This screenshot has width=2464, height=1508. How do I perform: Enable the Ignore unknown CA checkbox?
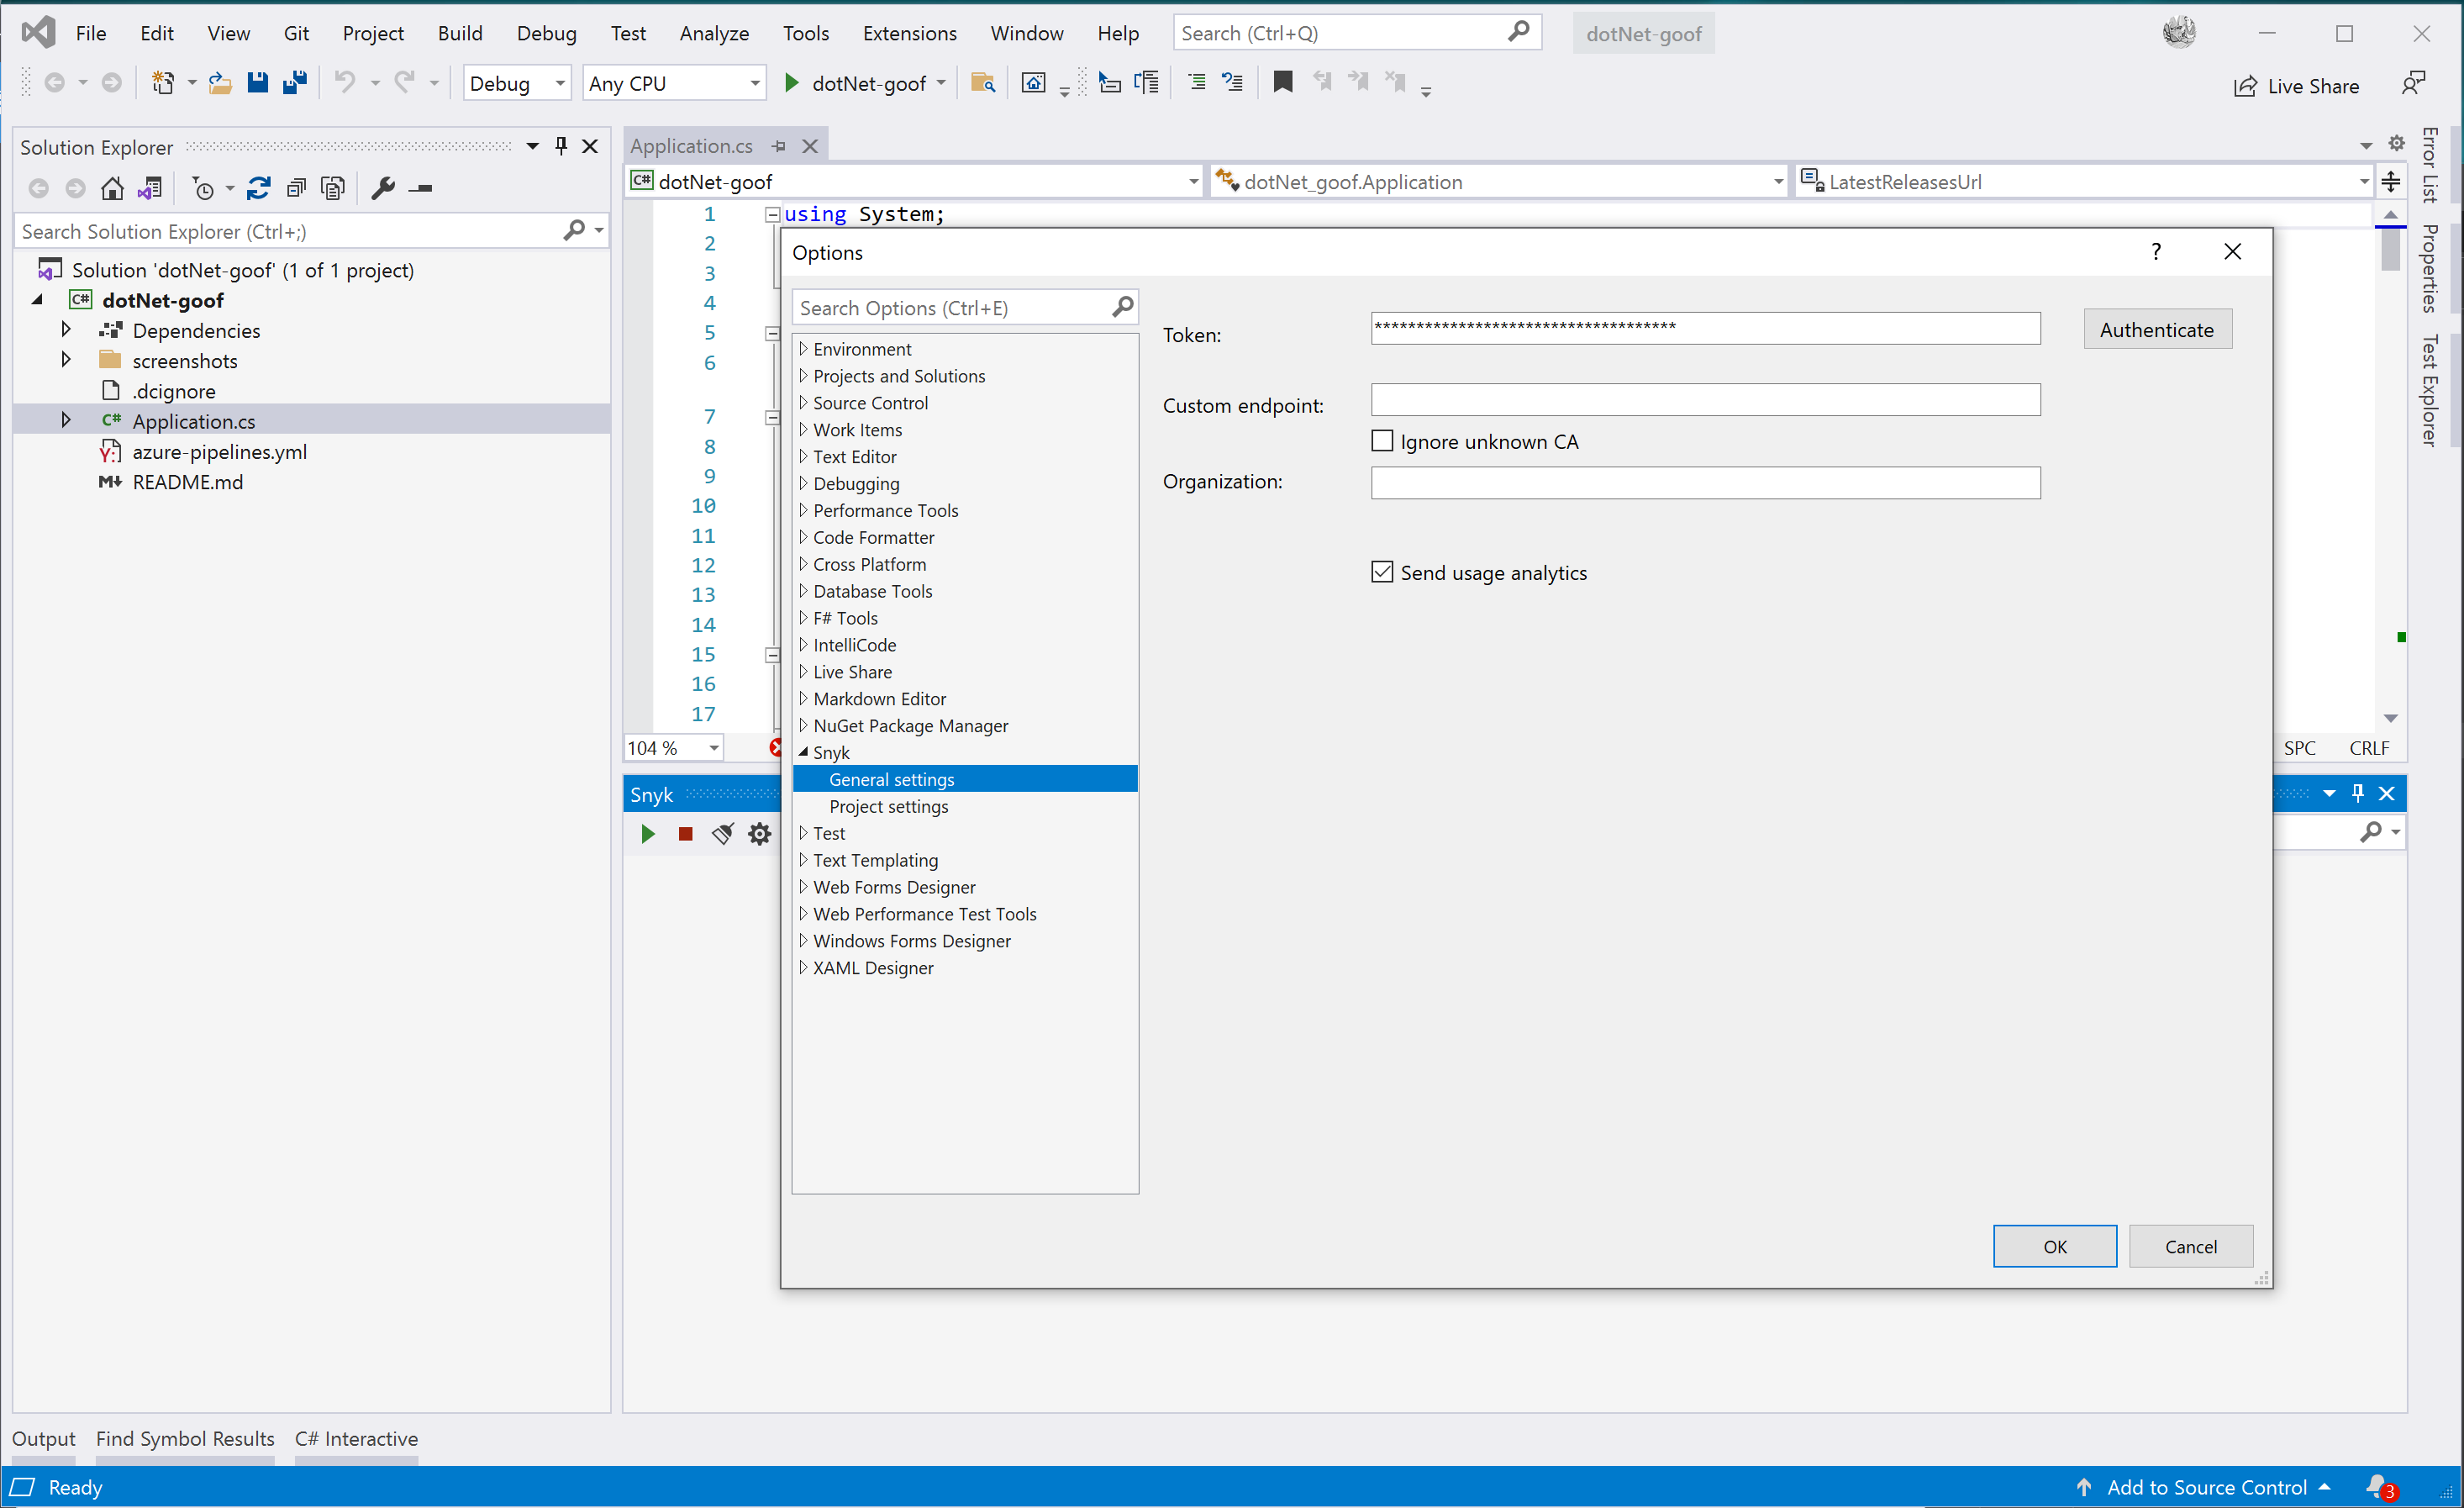pyautogui.click(x=1382, y=441)
